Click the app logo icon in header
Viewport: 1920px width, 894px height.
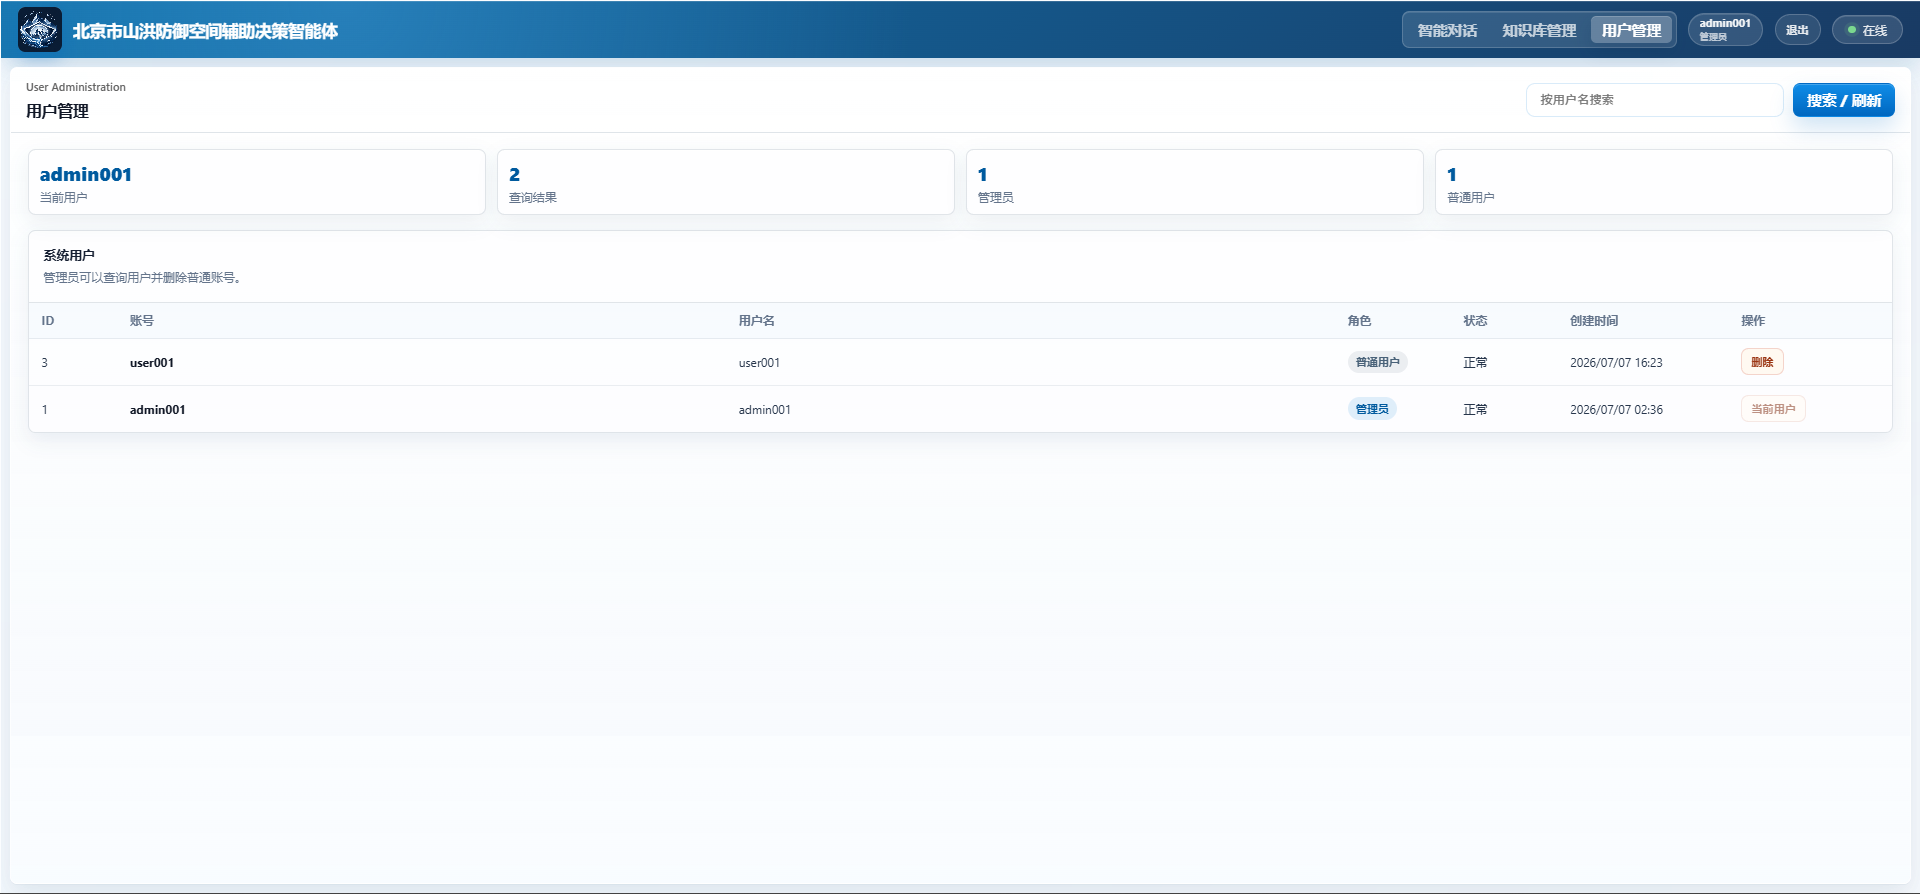[x=40, y=30]
